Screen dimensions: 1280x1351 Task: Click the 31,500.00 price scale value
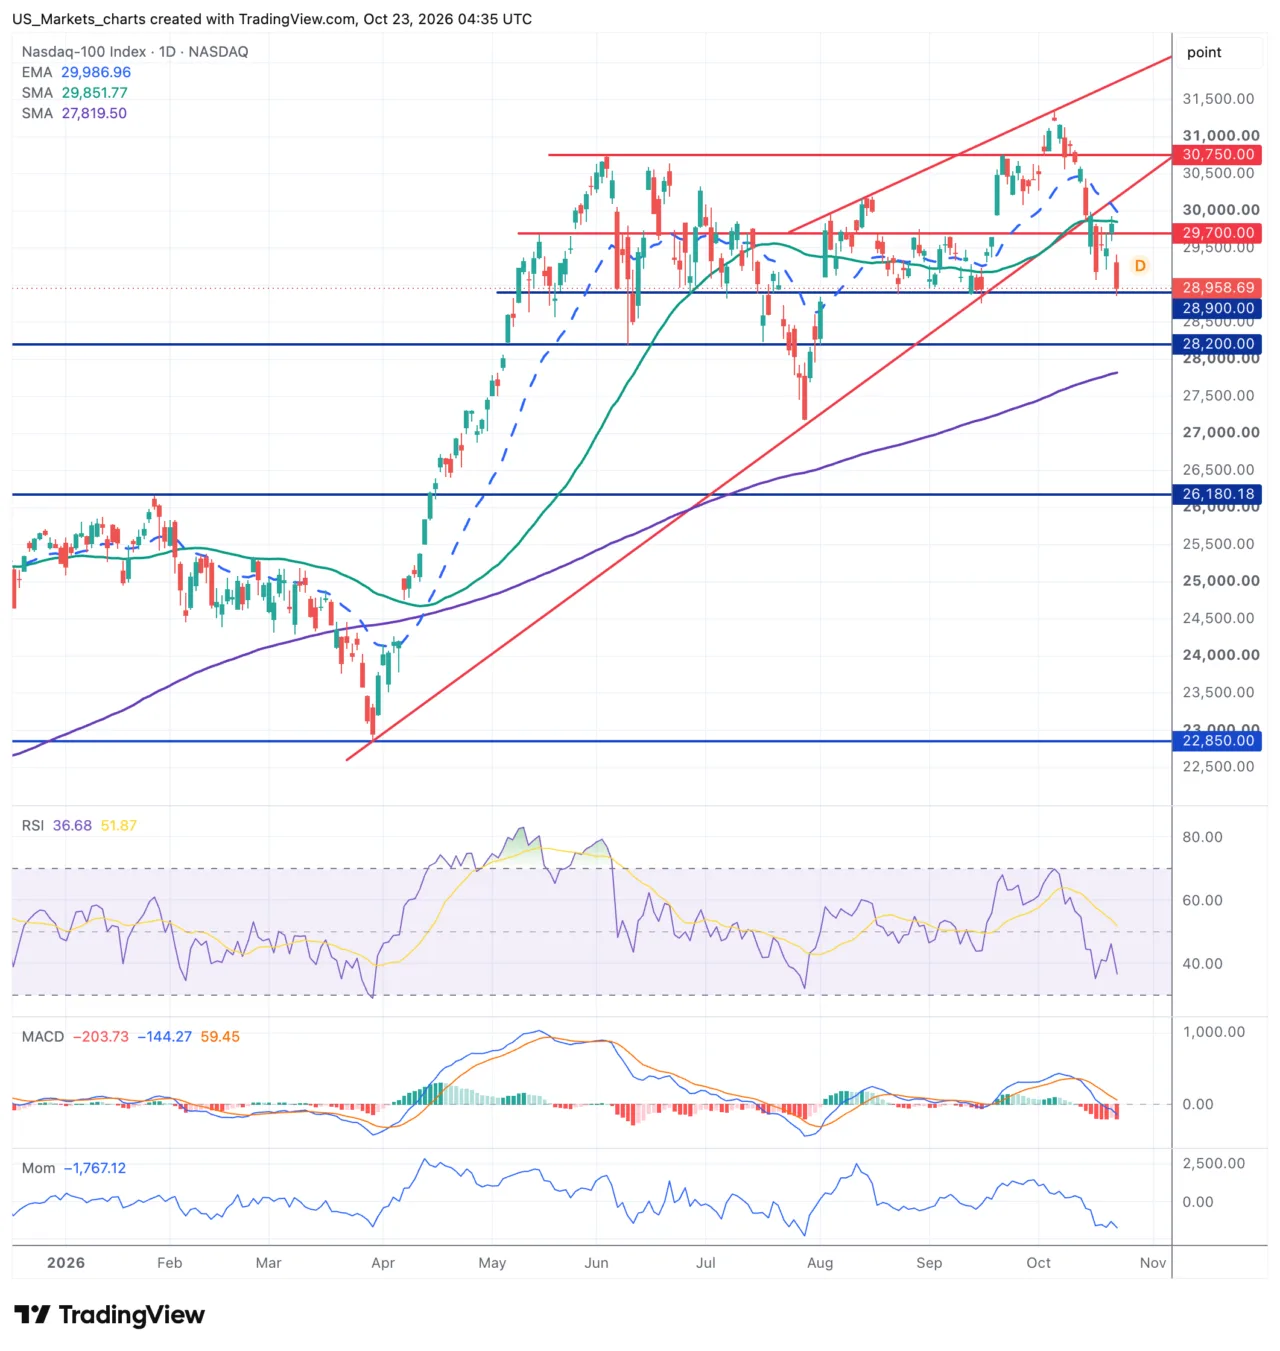[x=1218, y=99]
